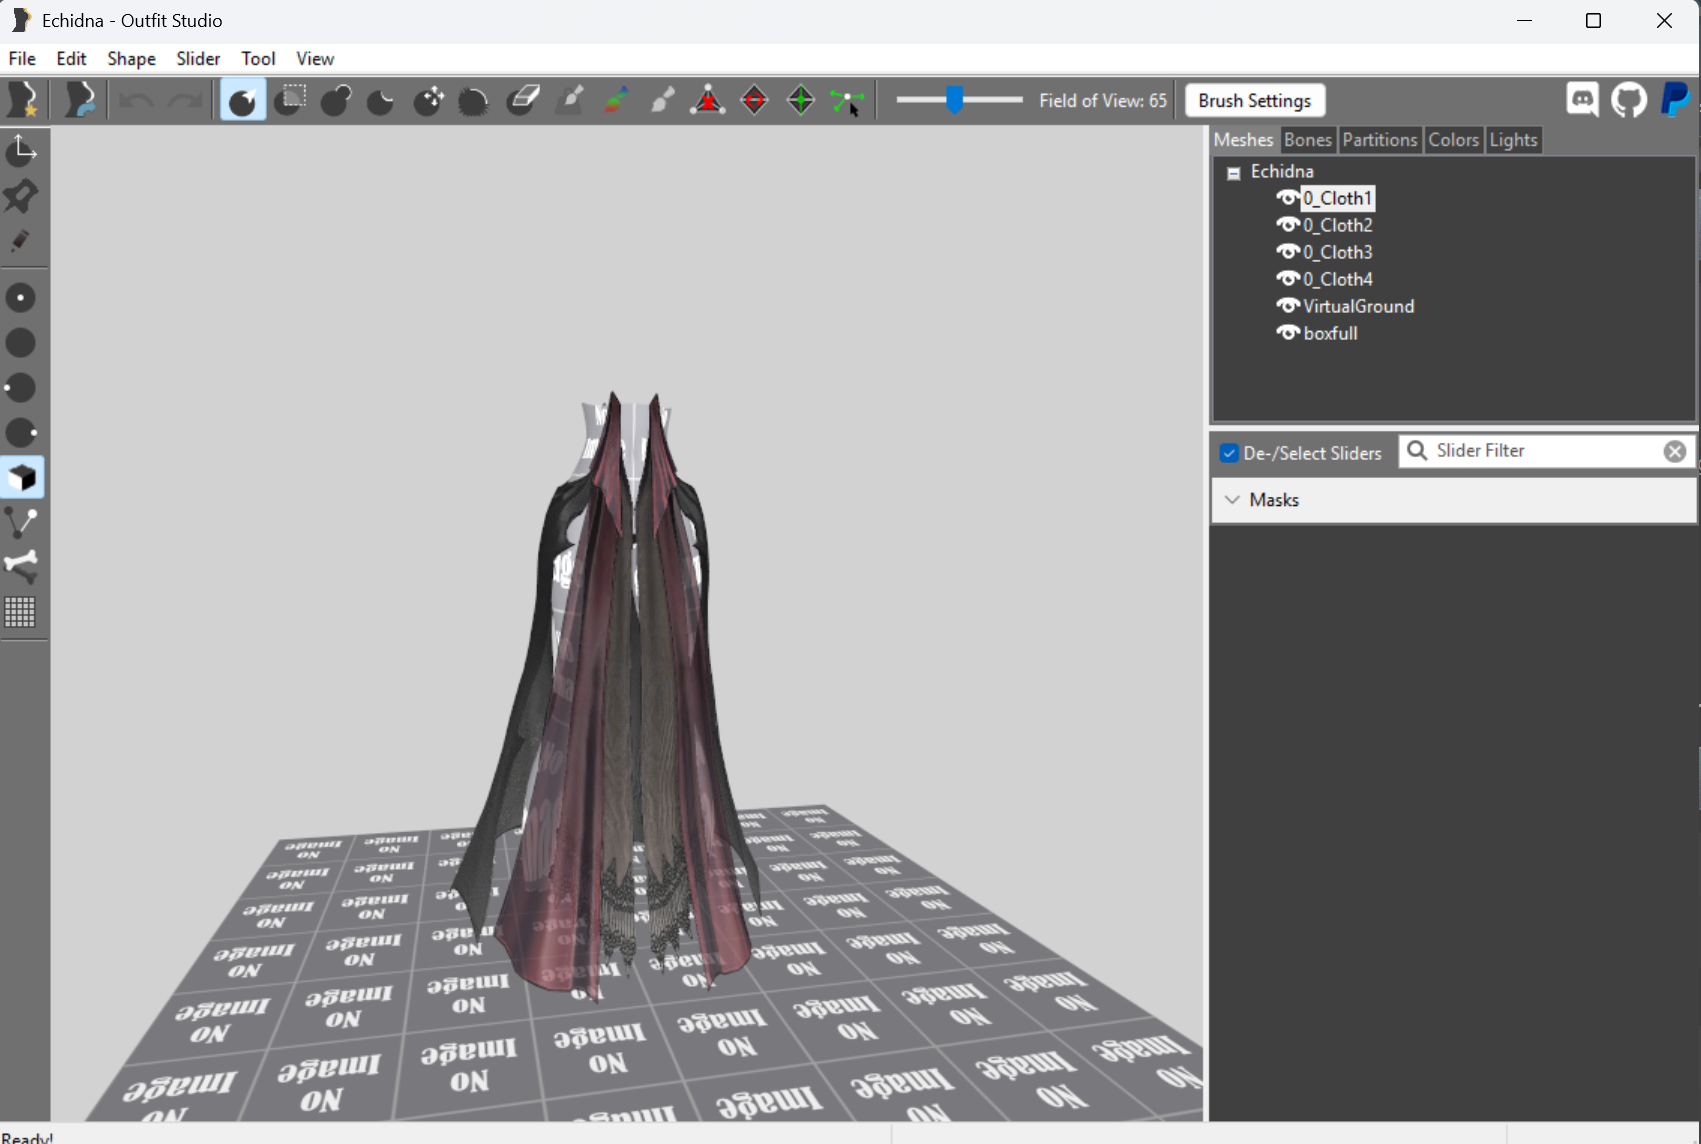Switch to the Meshes tab
Screen dimensions: 1701x1144
(x=1243, y=140)
